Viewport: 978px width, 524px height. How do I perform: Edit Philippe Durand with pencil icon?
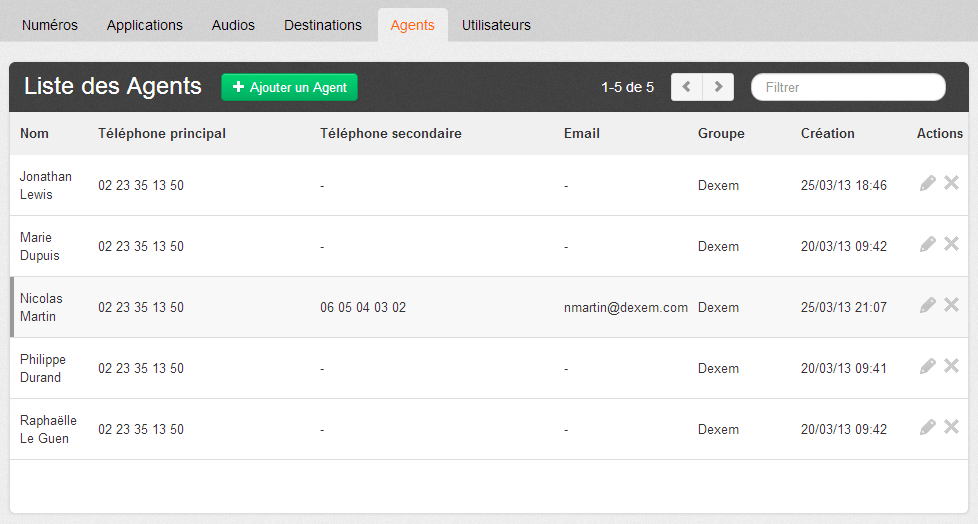928,366
